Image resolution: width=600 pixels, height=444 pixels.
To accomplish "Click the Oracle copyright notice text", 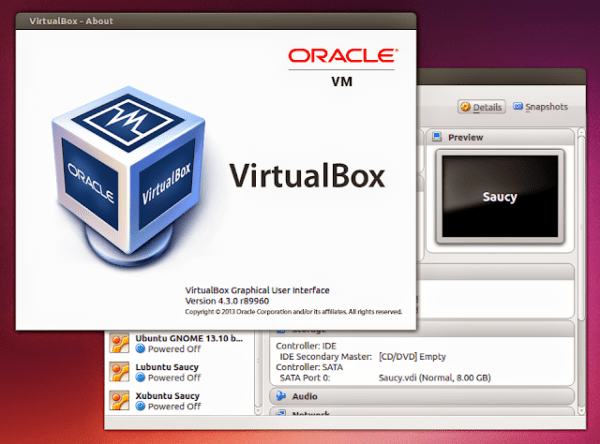I will point(293,312).
